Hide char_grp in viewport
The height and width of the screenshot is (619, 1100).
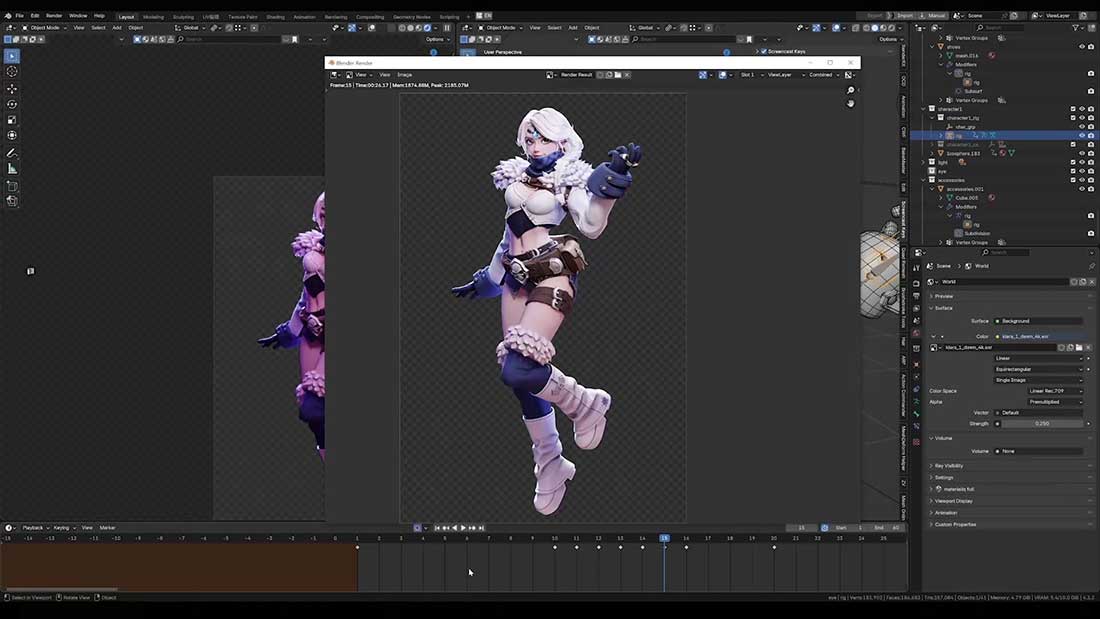(x=1082, y=126)
